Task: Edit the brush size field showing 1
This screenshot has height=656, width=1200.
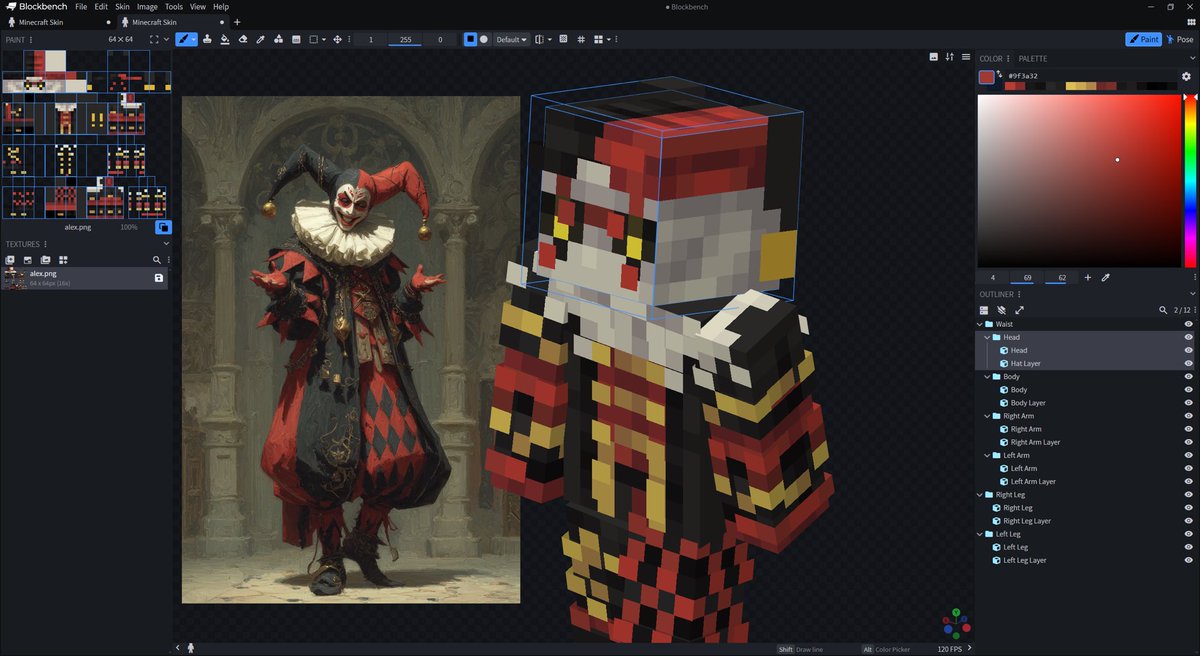Action: (x=371, y=39)
